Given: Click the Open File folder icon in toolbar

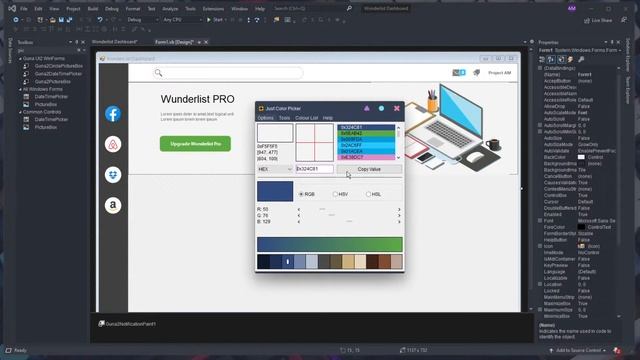Looking at the screenshot, I should pyautogui.click(x=53, y=20).
